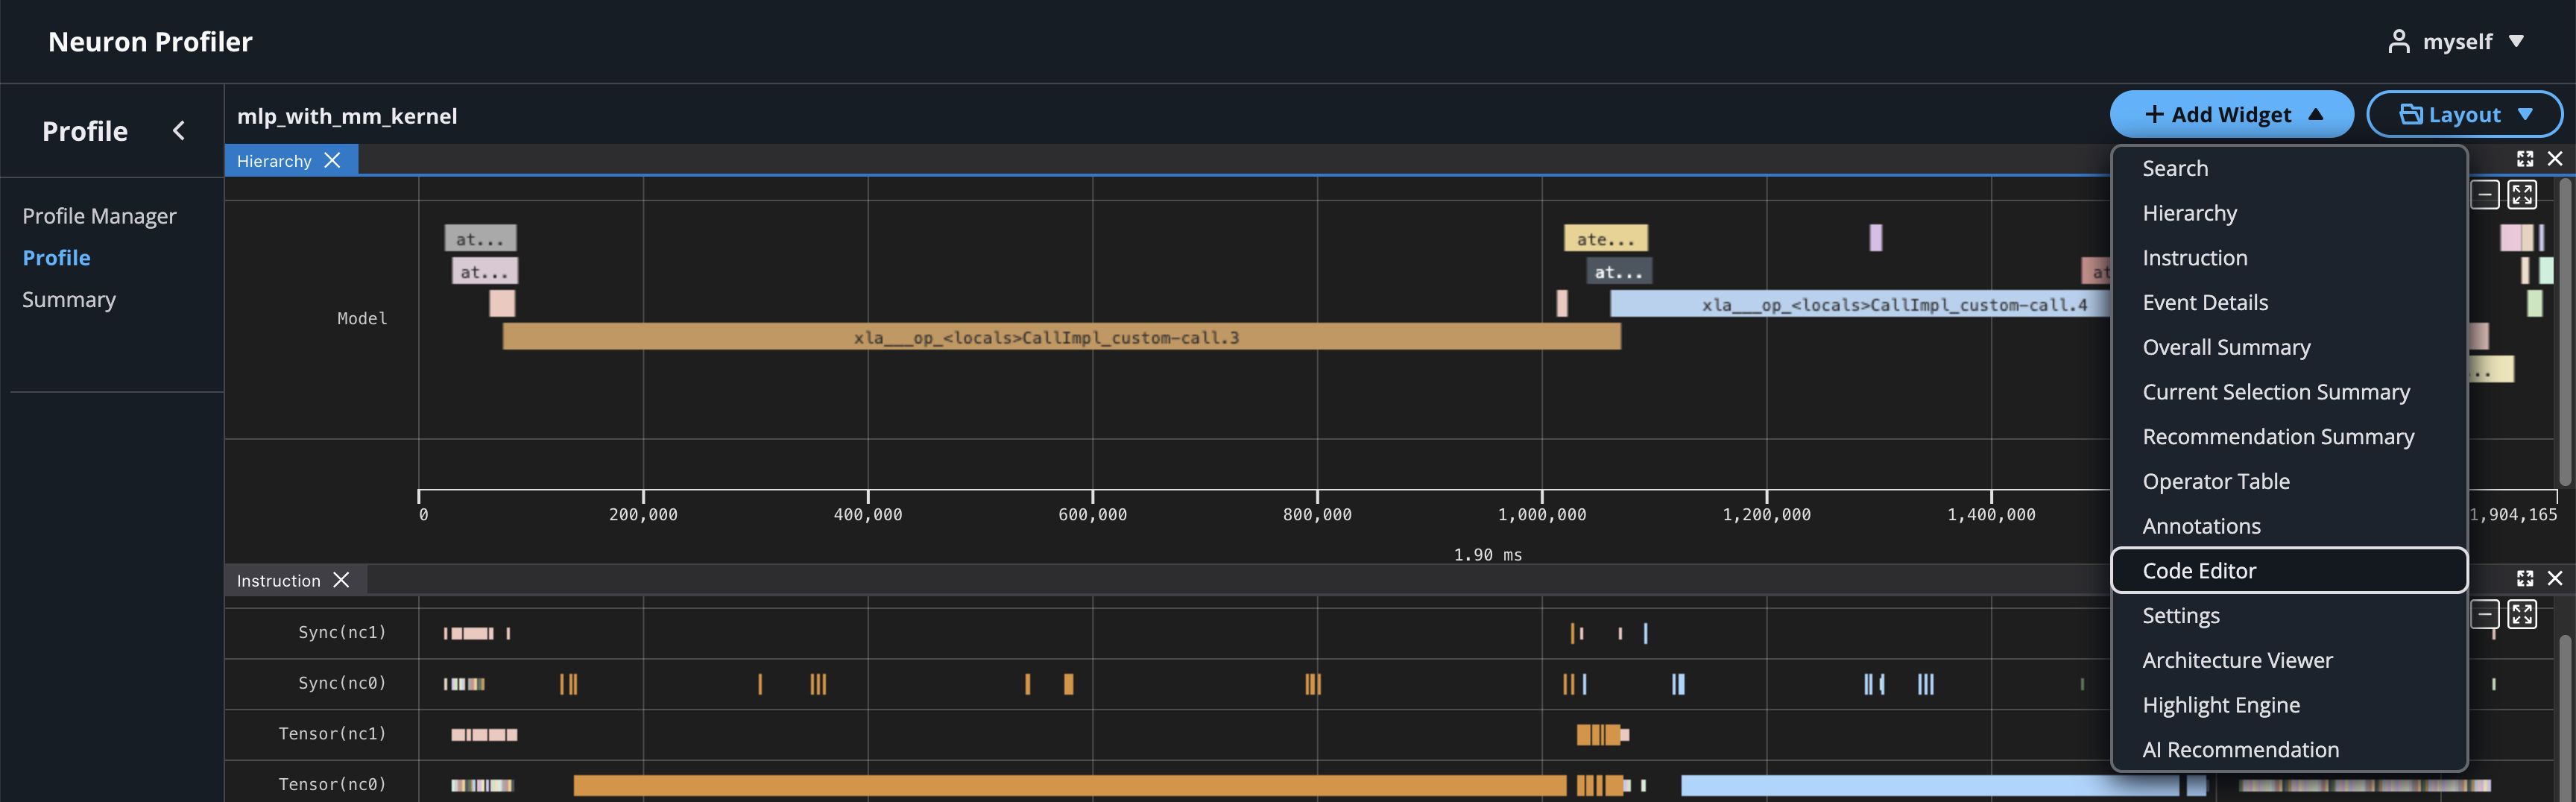The height and width of the screenshot is (802, 2576).
Task: Select Architecture Viewer from widget list
Action: coord(2237,660)
